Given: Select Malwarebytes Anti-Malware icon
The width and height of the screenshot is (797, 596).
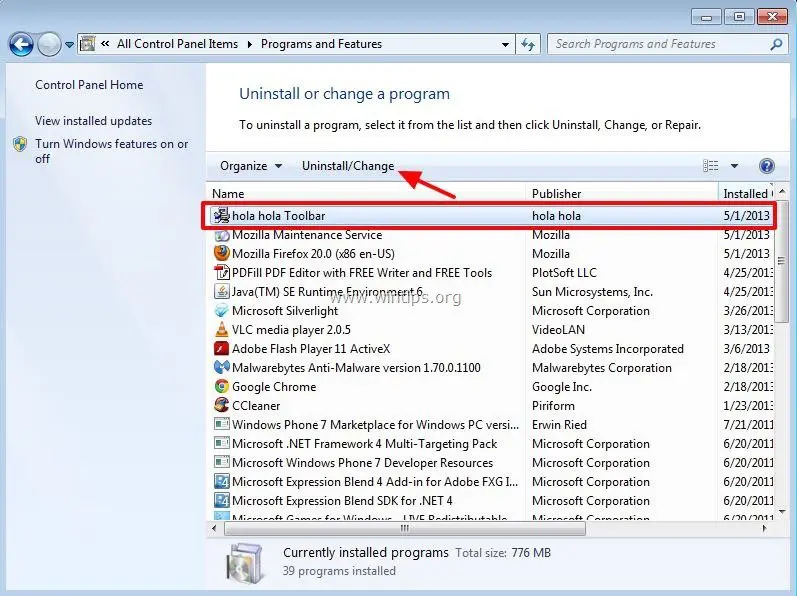Looking at the screenshot, I should tap(222, 367).
